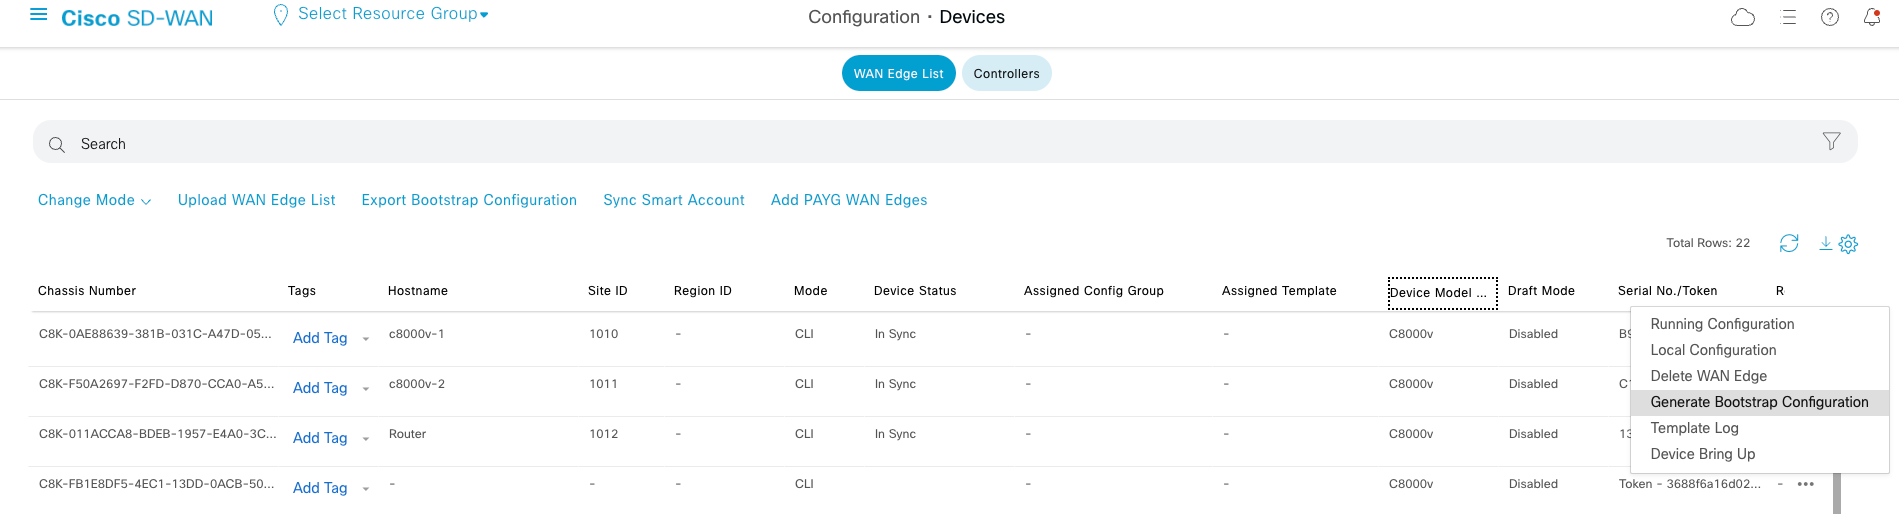Click the cloud status icon
This screenshot has height=514, width=1899.
[1743, 17]
